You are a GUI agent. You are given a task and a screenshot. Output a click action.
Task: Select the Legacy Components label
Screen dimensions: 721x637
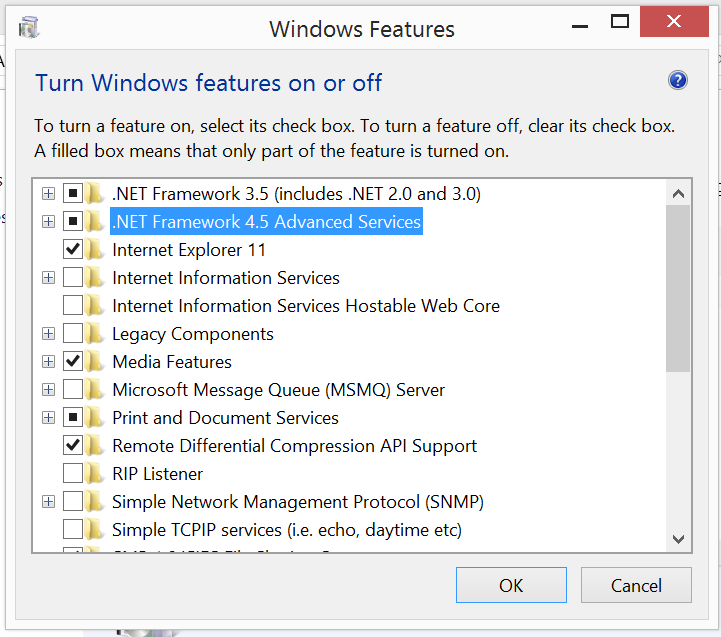[193, 334]
